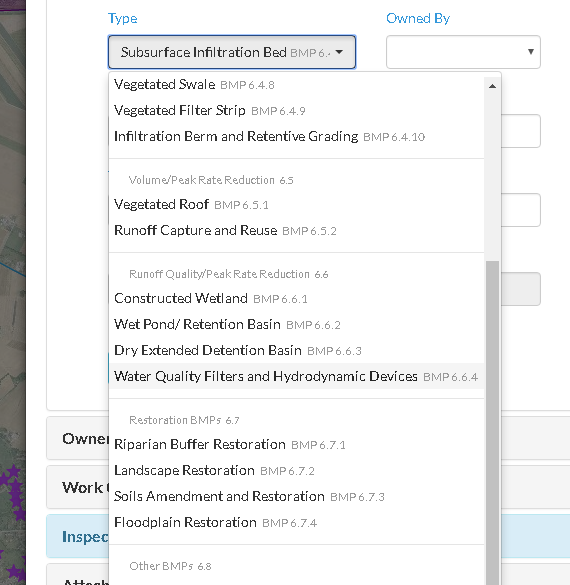The image size is (570, 585).
Task: Select Constructed Wetland option
Action: (x=297, y=298)
